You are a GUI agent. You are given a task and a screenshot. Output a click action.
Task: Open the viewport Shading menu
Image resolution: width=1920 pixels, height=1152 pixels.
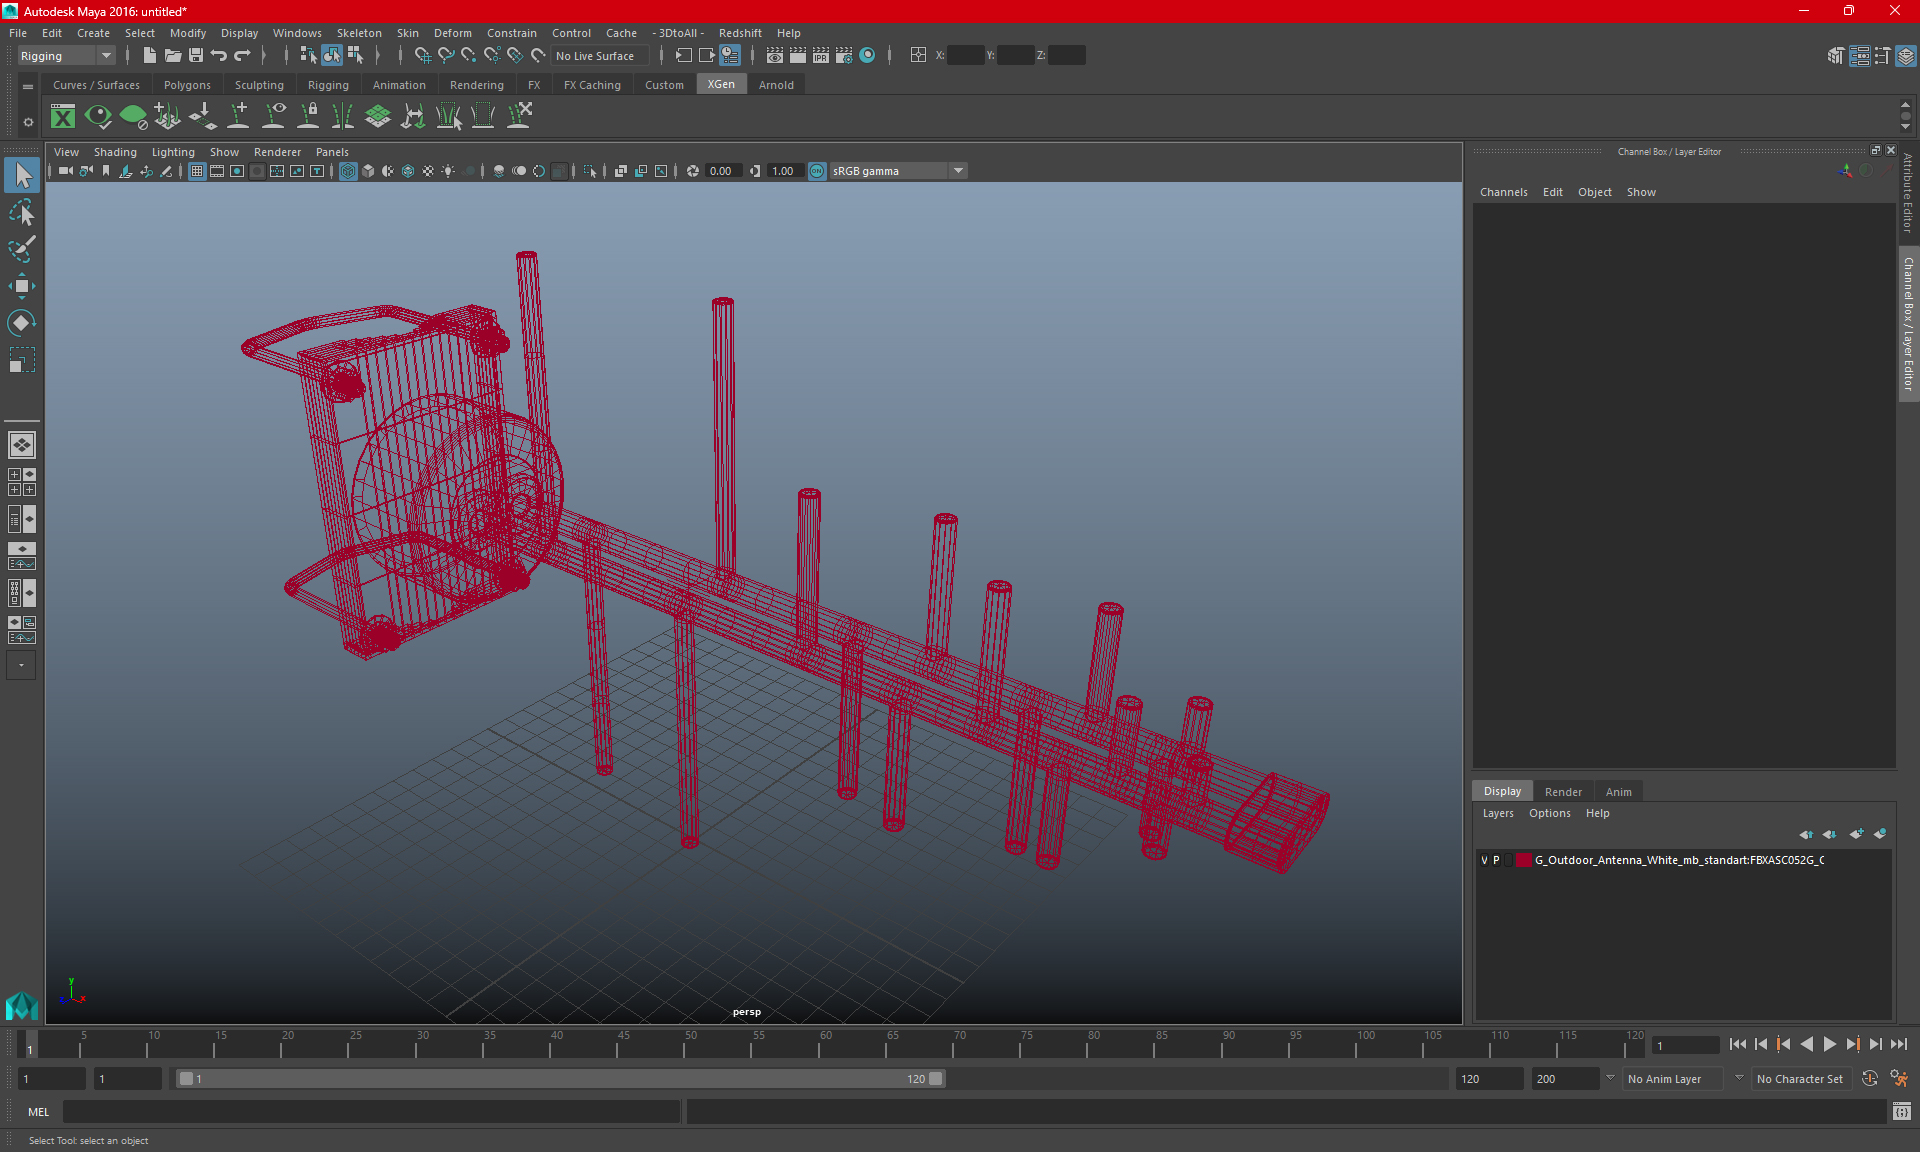click(x=115, y=152)
